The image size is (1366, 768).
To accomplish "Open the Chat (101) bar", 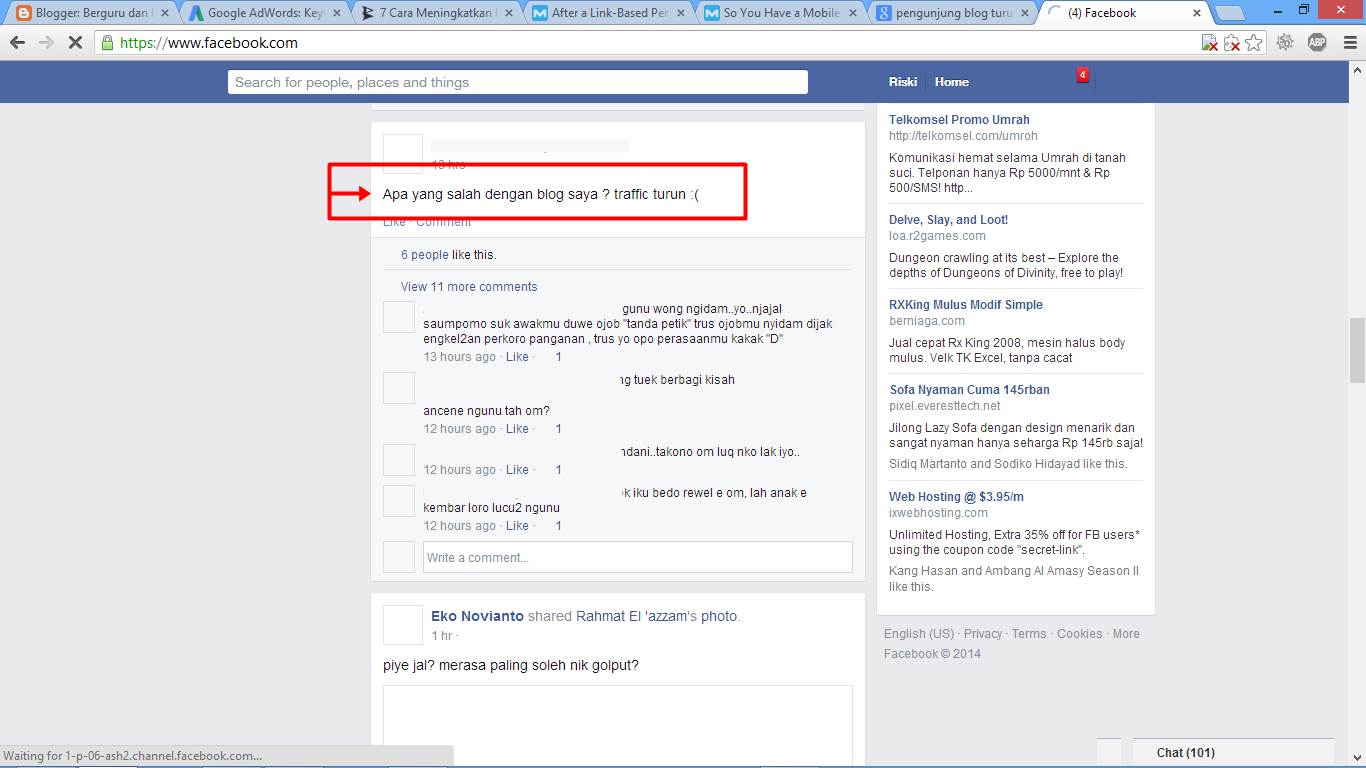I will tap(1233, 753).
